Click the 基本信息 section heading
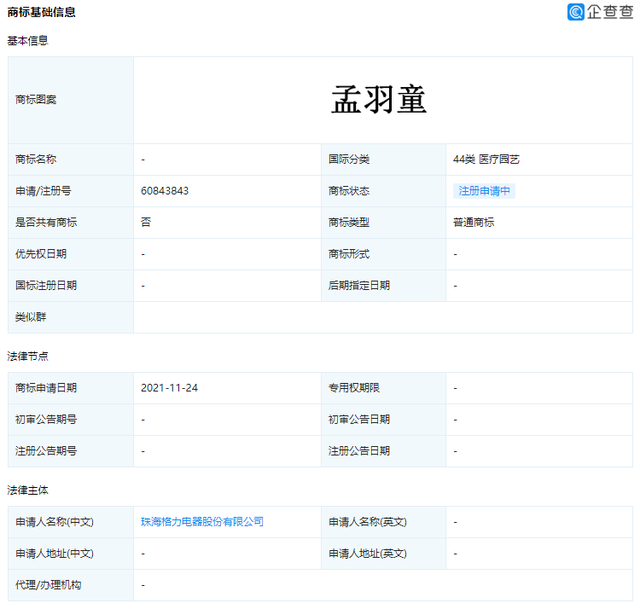640x609 pixels. click(x=28, y=41)
